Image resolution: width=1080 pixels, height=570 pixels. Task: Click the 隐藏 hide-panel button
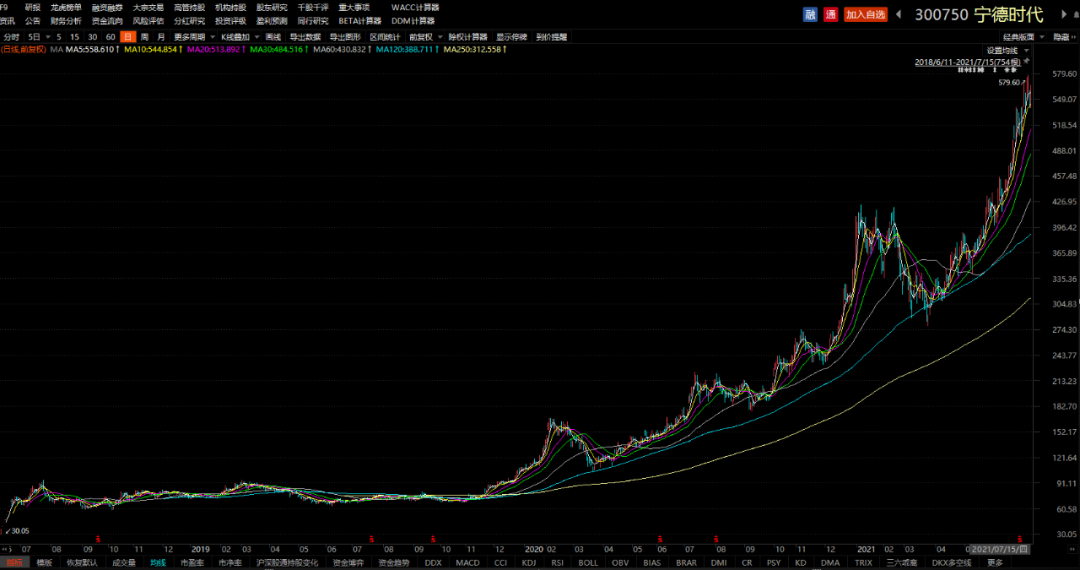tap(1064, 36)
